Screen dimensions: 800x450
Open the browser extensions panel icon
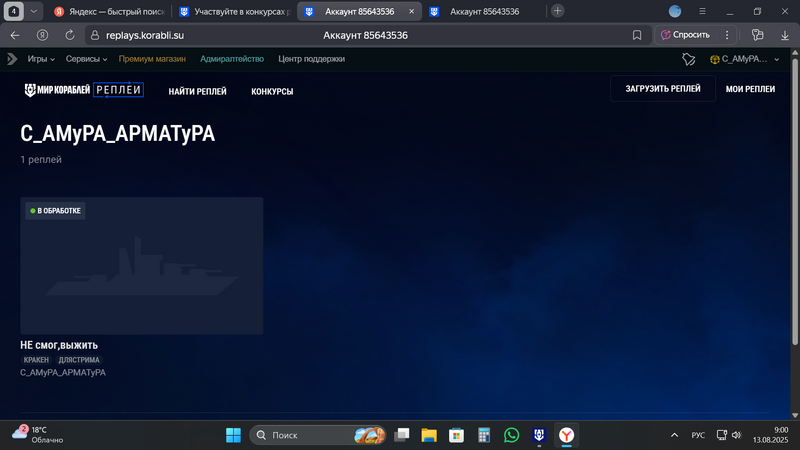(758, 35)
